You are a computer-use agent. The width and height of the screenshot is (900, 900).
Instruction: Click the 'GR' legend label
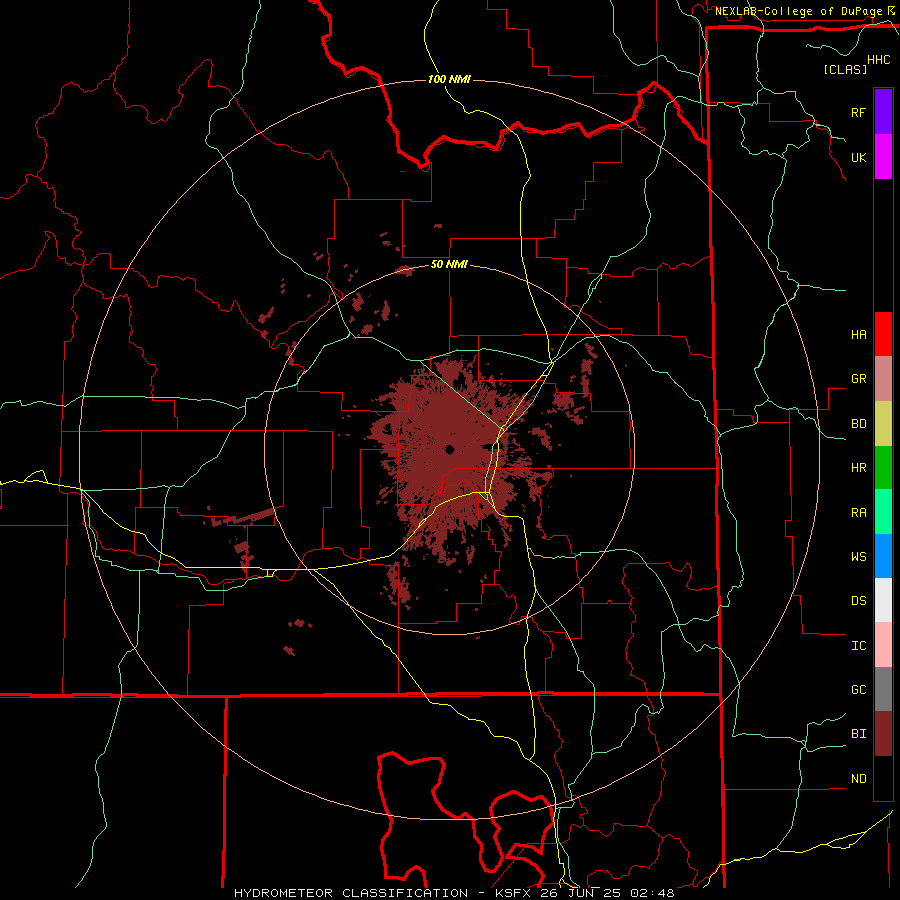[x=858, y=379]
